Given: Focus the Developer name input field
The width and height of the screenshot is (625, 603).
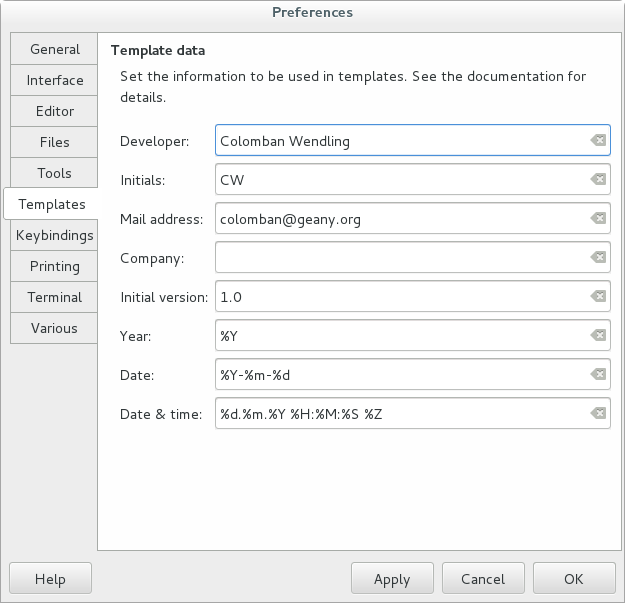Looking at the screenshot, I should (400, 141).
